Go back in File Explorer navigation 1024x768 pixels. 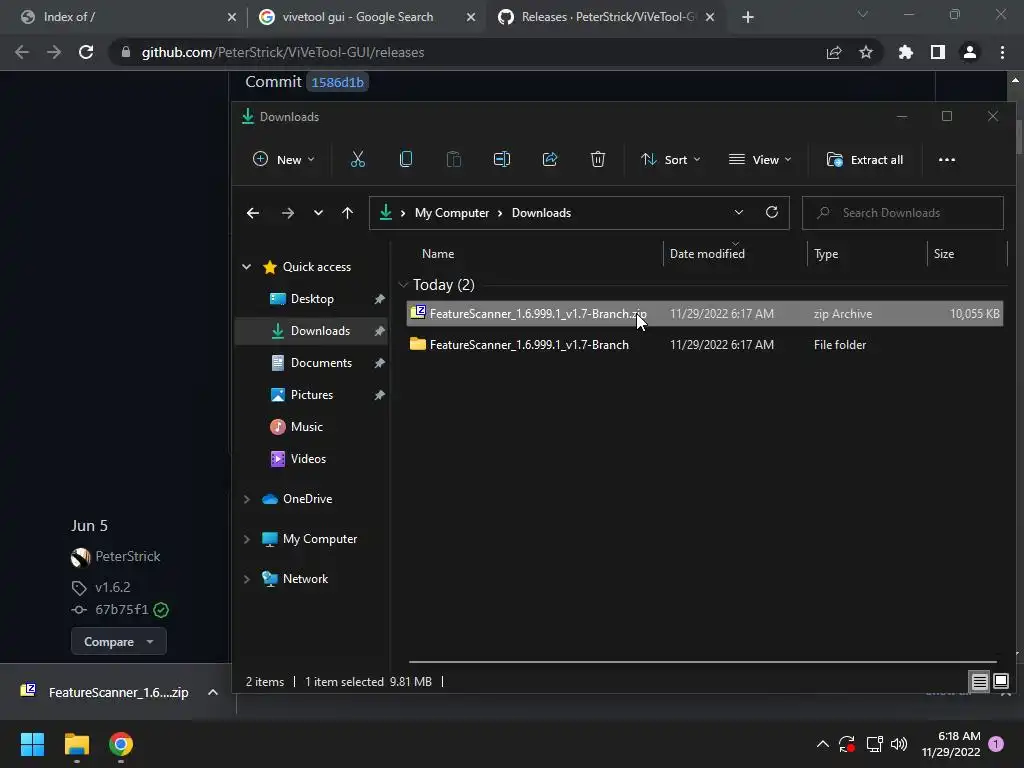coord(253,213)
